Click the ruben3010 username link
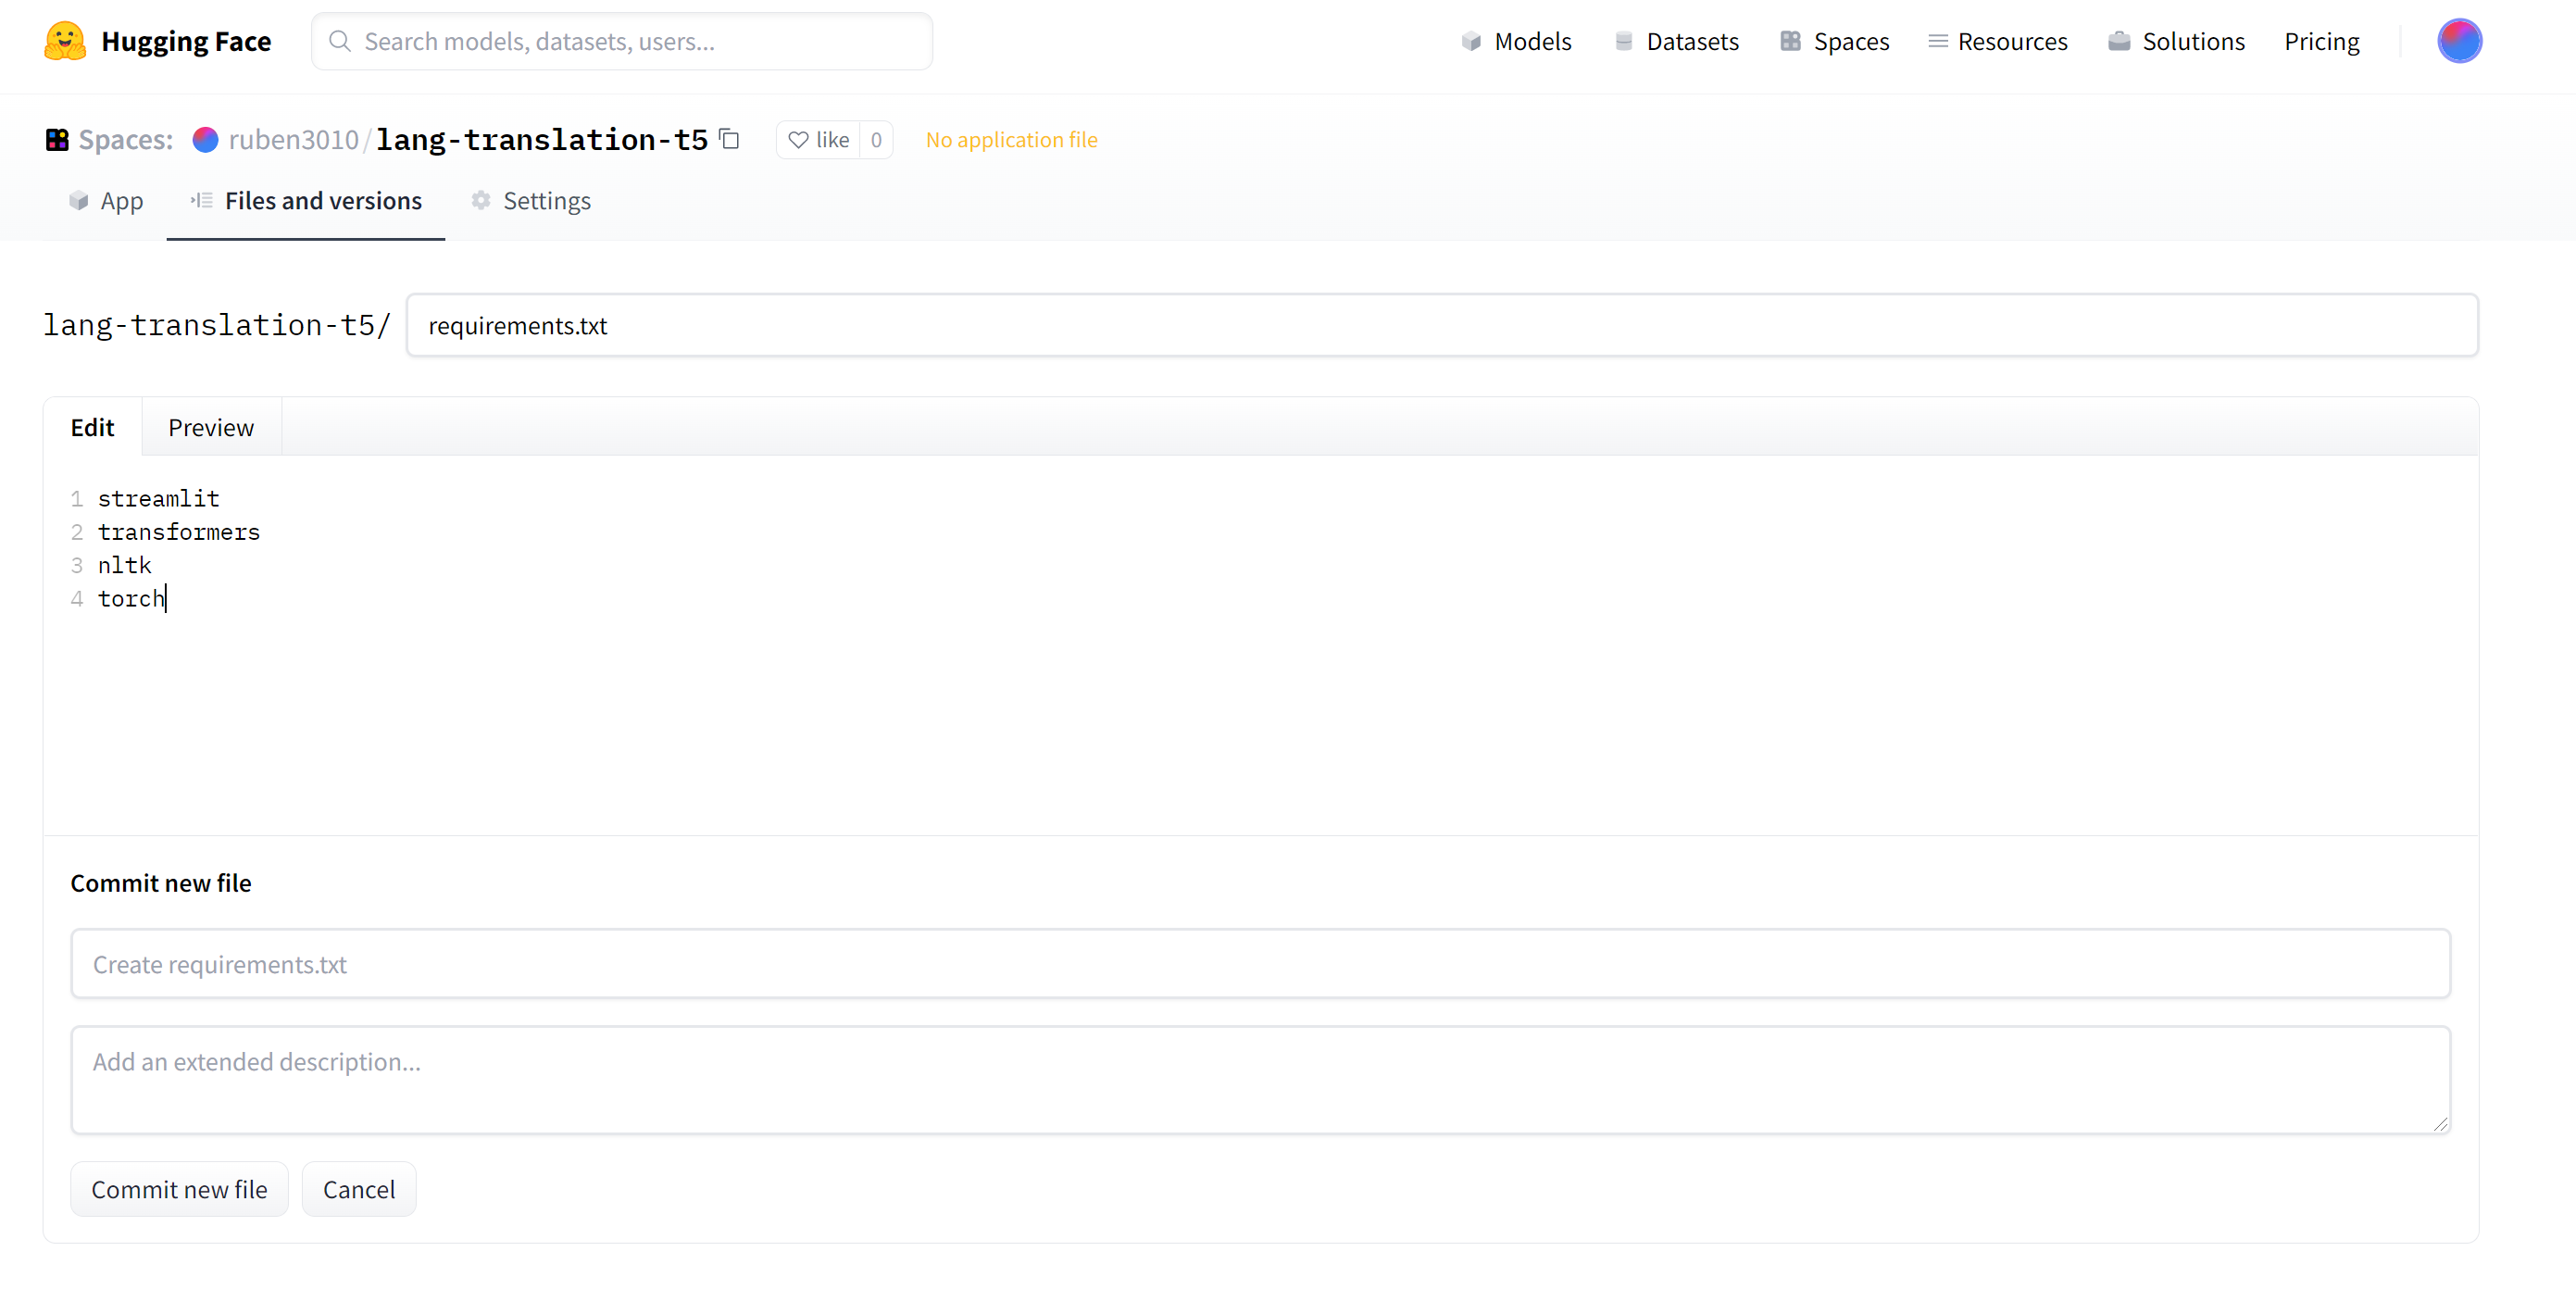2576x1314 pixels. point(293,140)
